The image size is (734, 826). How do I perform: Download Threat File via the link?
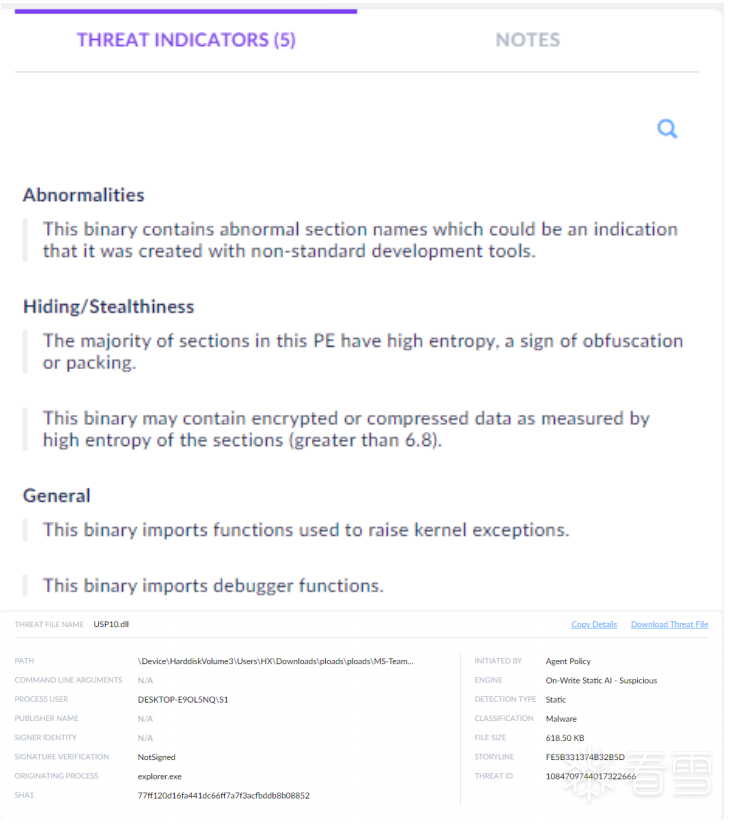click(x=669, y=624)
